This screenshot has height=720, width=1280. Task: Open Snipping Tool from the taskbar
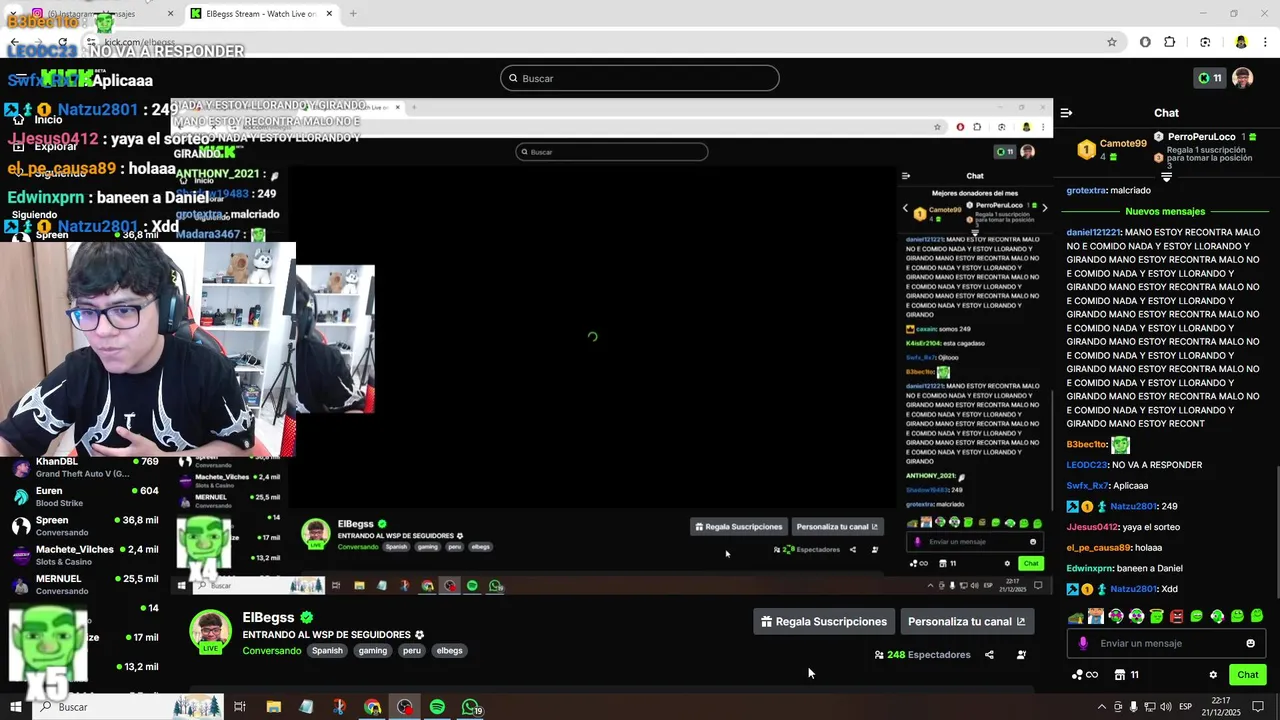339,707
